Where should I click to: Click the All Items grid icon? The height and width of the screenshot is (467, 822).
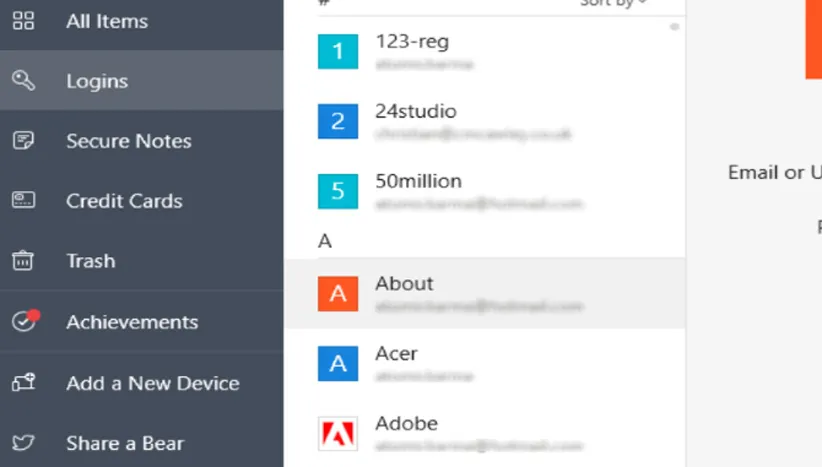coord(23,21)
